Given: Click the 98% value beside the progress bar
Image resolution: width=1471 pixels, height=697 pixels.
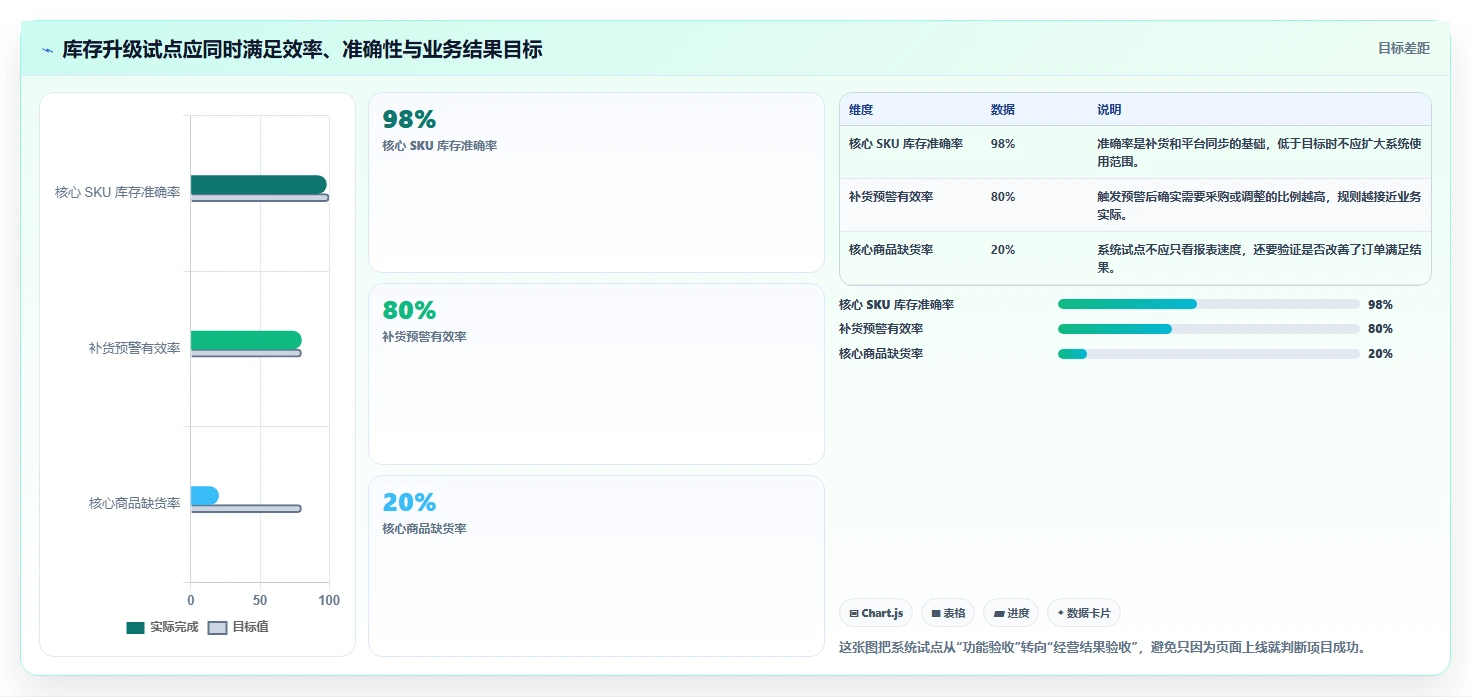Looking at the screenshot, I should coord(1380,305).
